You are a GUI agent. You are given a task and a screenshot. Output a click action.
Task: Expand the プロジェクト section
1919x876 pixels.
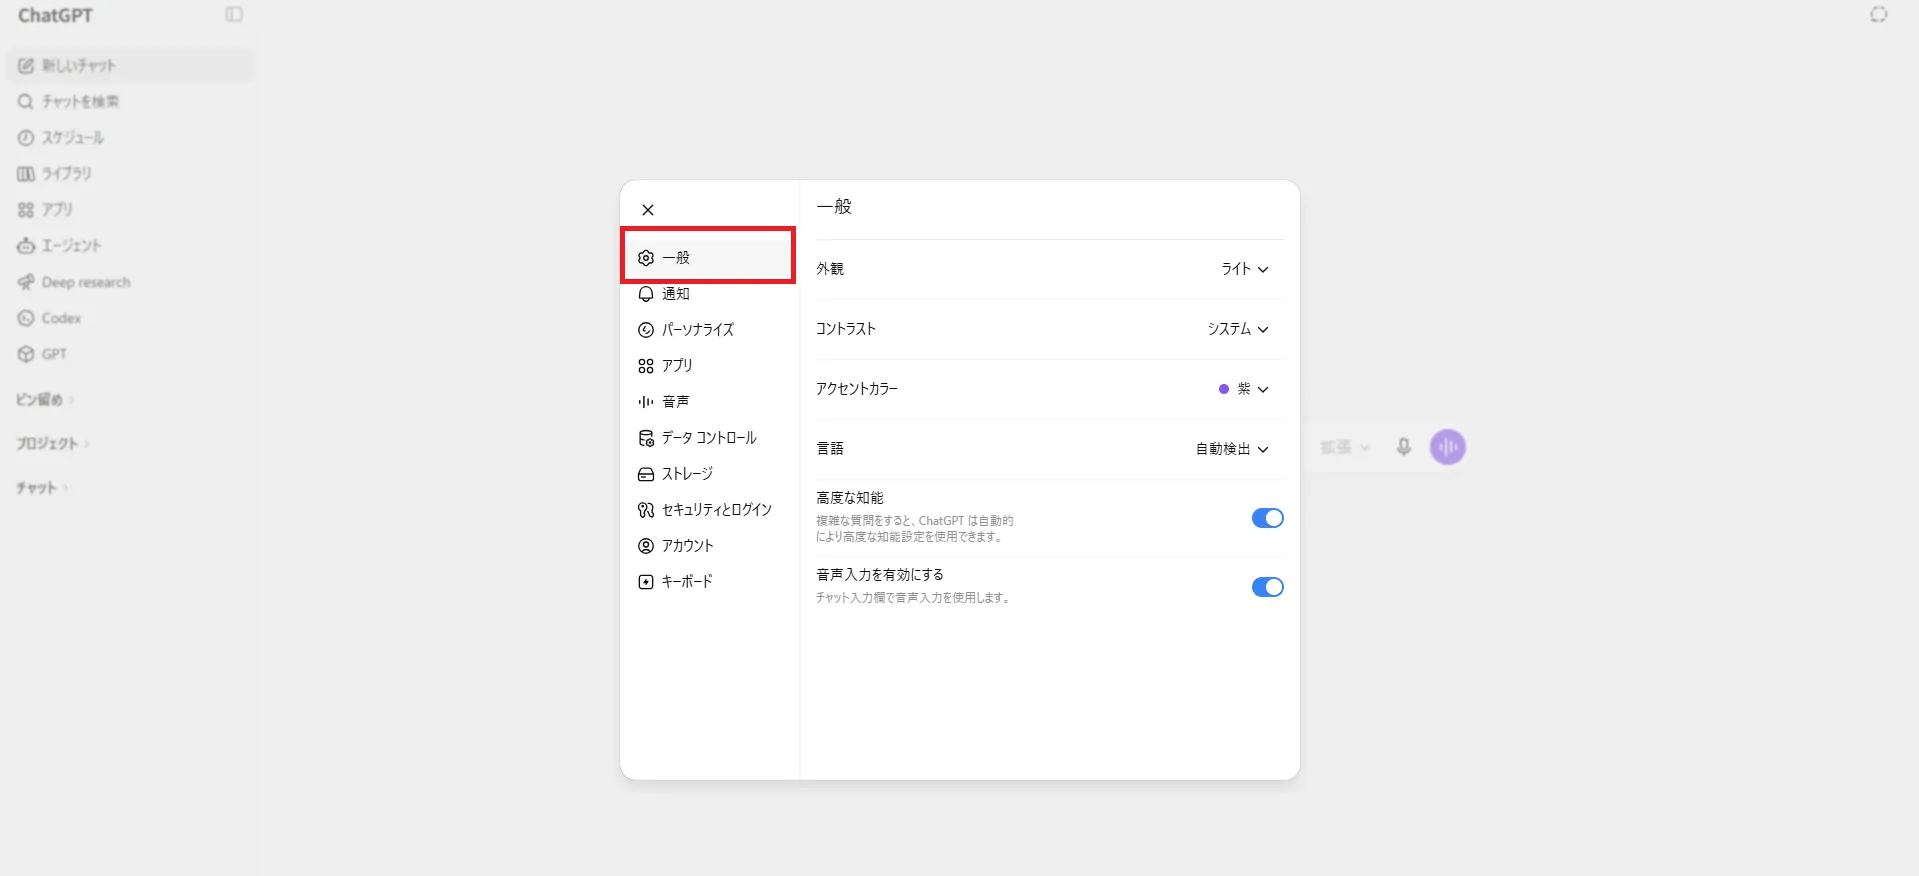(x=52, y=444)
